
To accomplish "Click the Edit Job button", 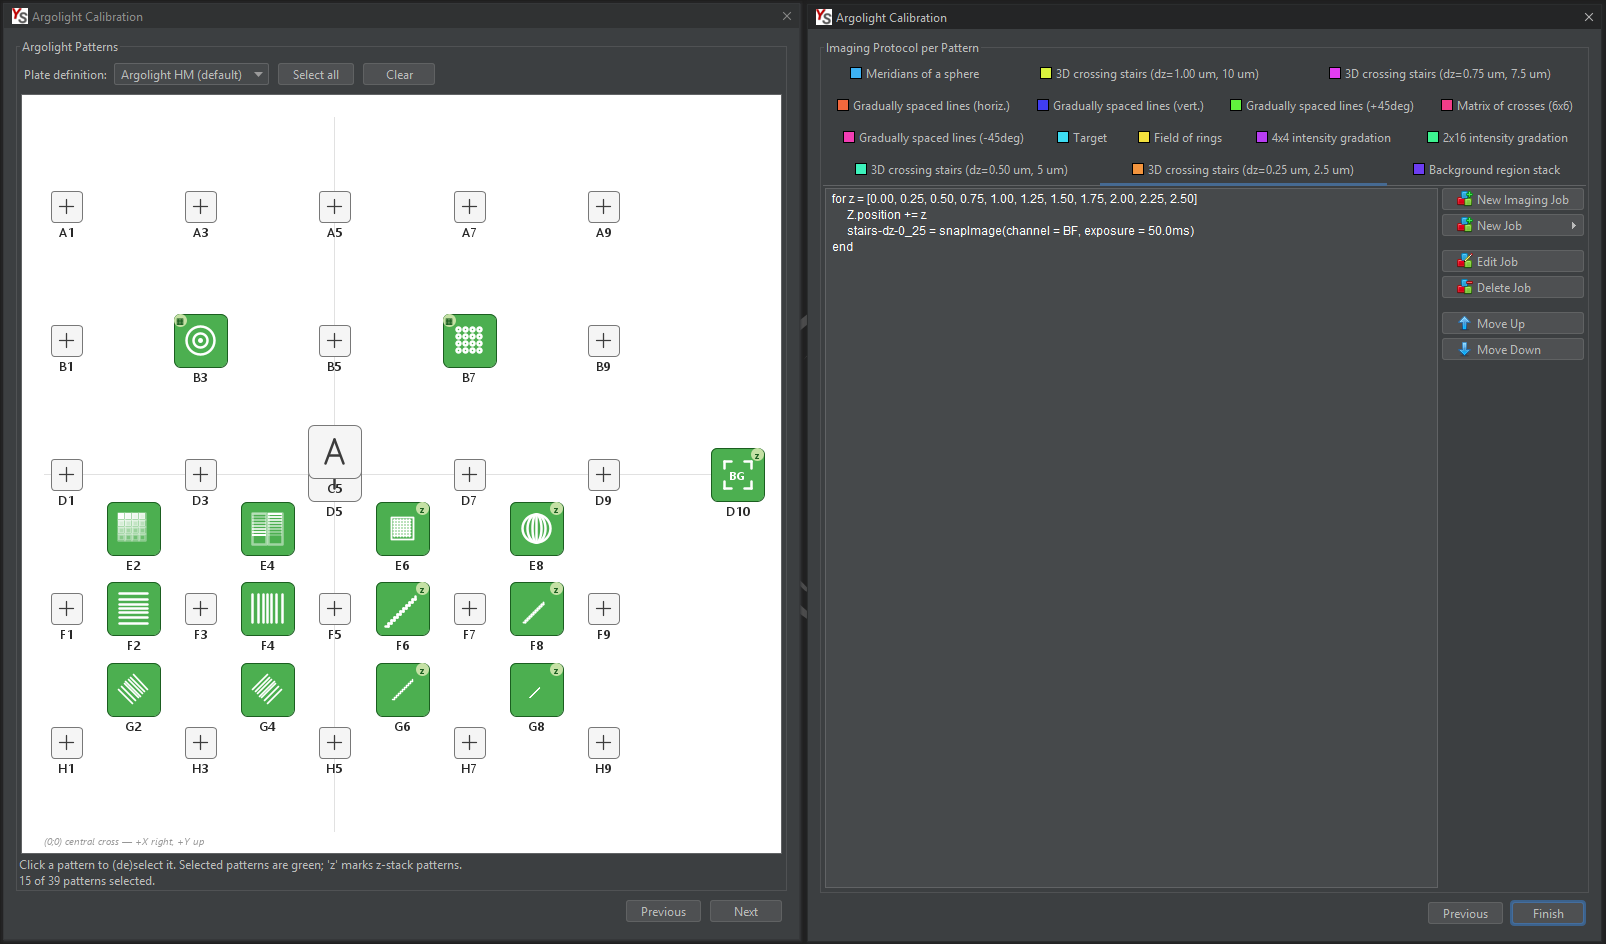I will pos(1513,262).
